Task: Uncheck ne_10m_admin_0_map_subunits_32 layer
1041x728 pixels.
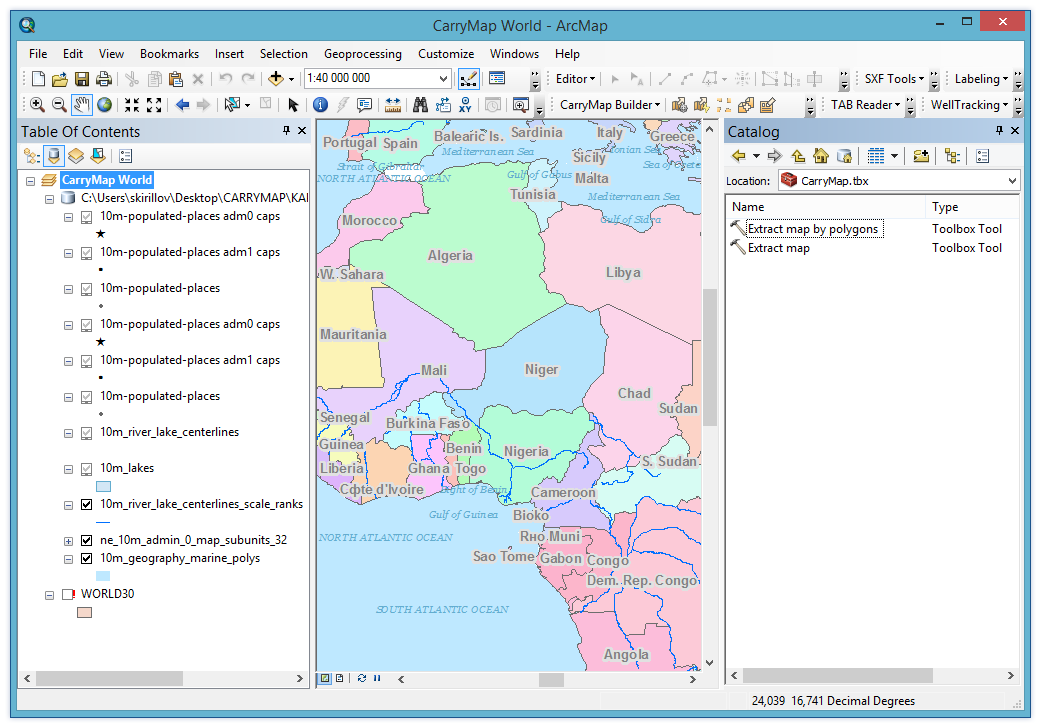Action: [x=86, y=541]
